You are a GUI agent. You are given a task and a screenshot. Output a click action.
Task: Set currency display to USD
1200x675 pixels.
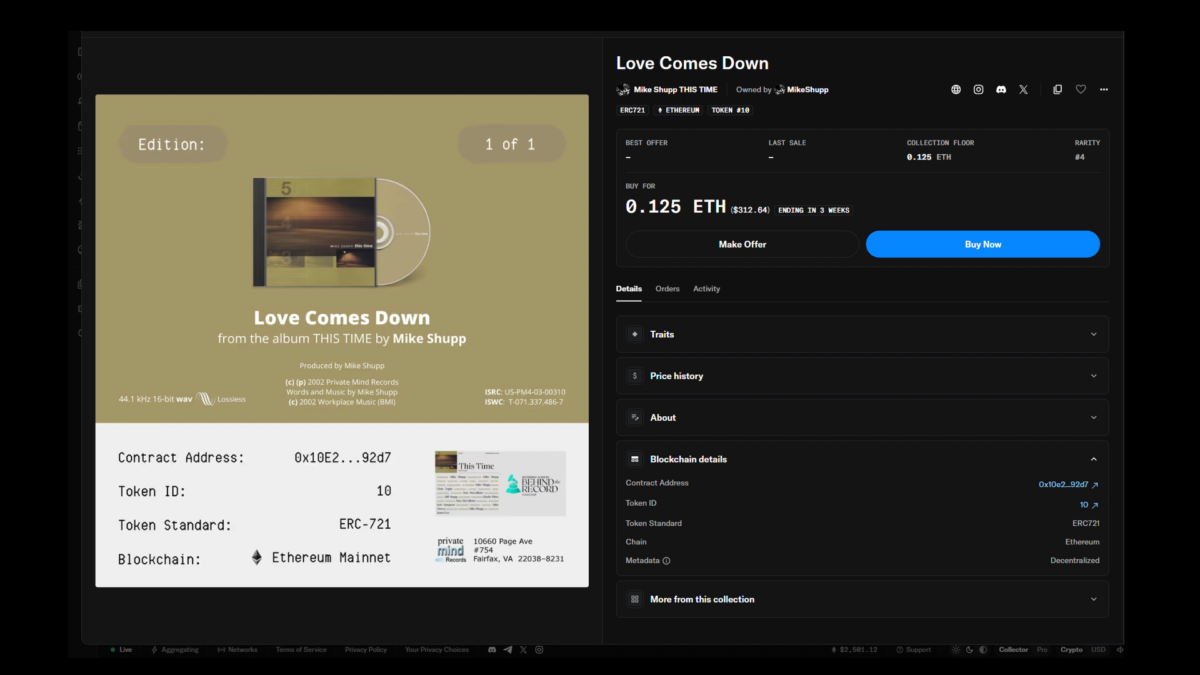1098,650
